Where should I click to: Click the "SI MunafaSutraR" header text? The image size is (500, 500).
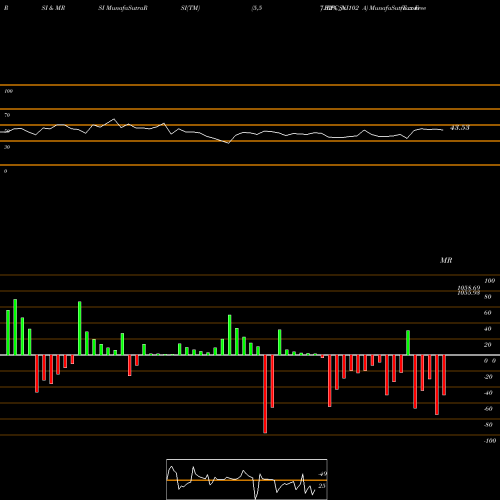tap(123, 8)
